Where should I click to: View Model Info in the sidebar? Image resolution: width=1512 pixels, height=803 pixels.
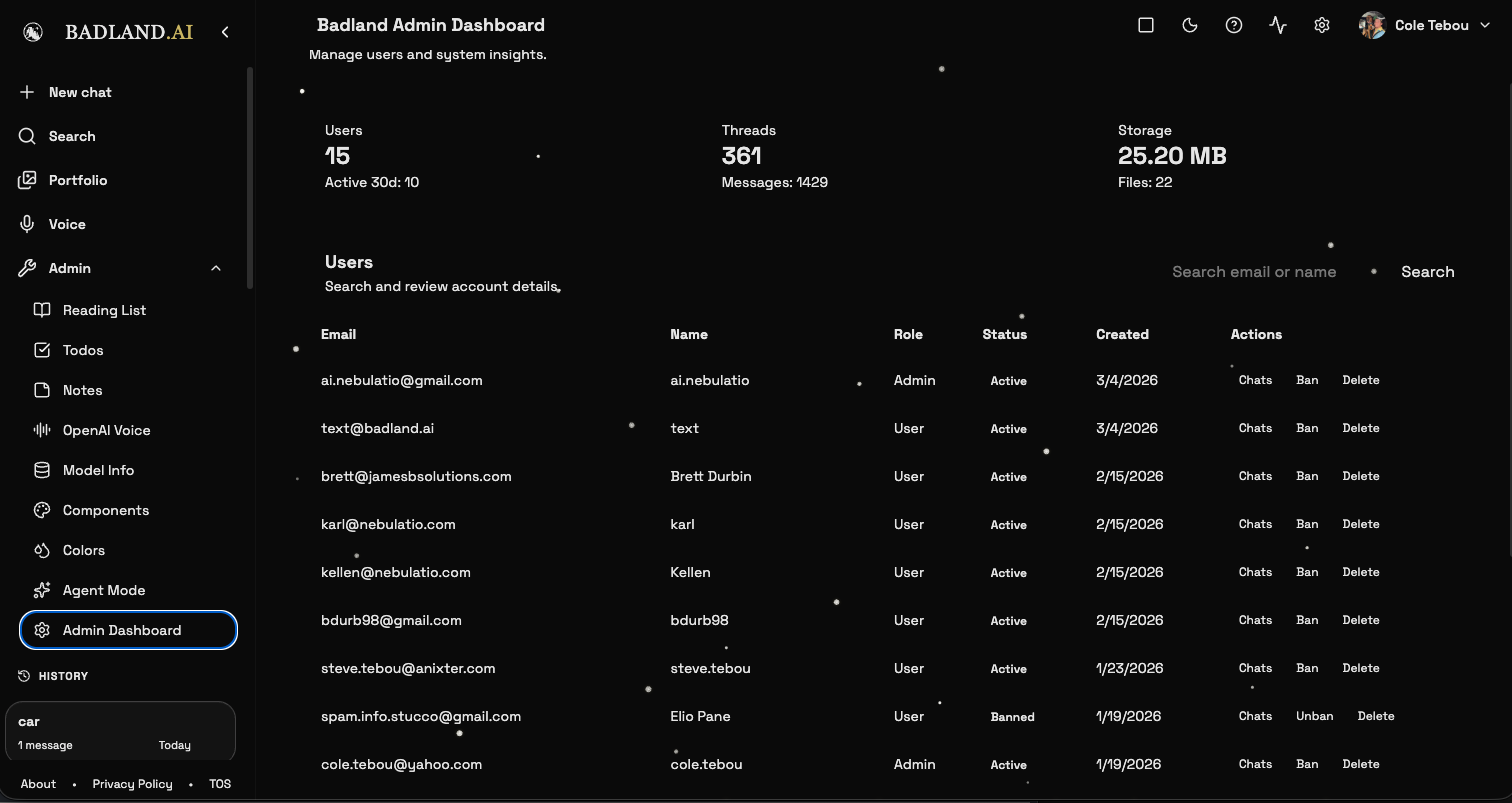[99, 470]
